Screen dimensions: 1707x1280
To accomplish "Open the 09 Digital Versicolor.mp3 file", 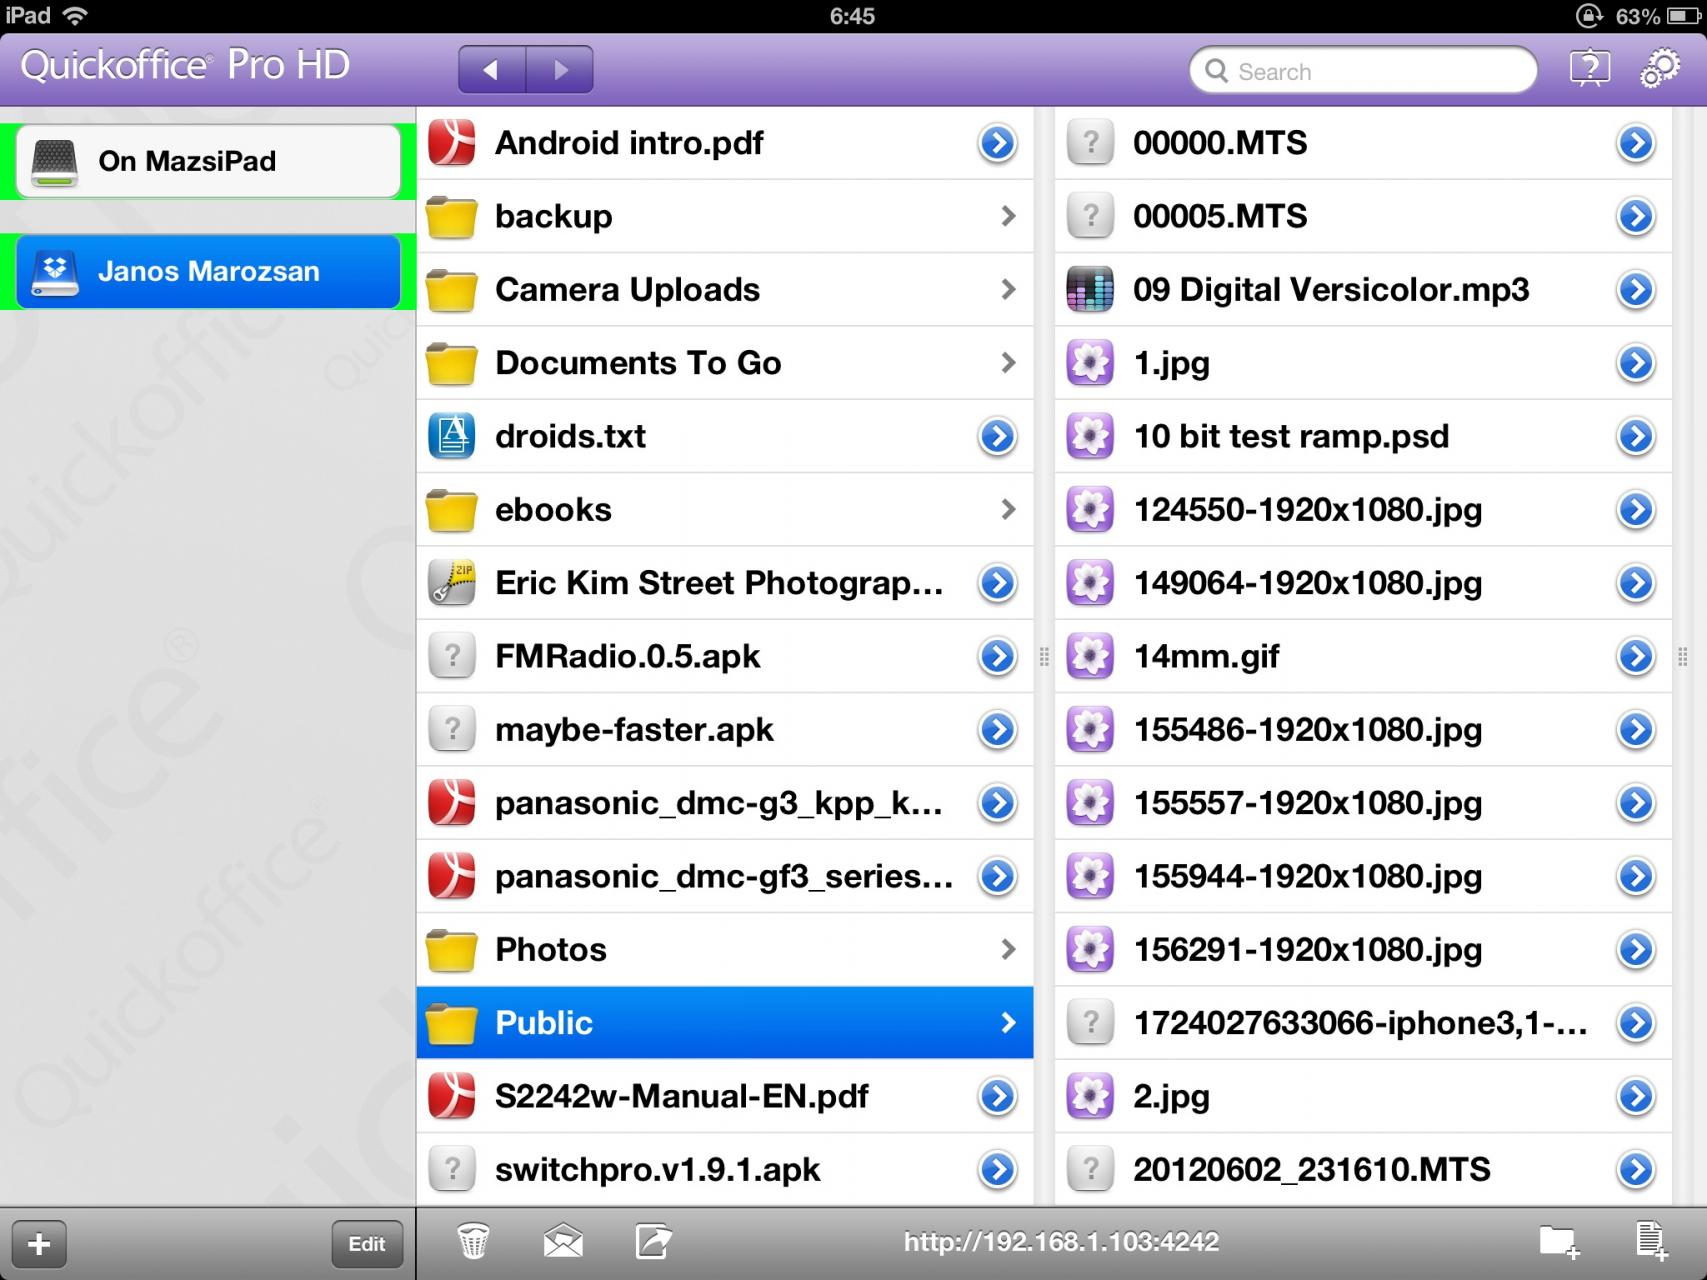I will click(1363, 290).
